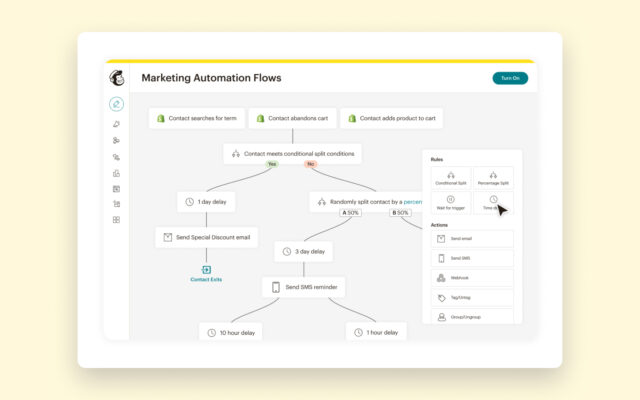Open the Create pencil icon in sidebar
Viewport: 640px width, 400px height.
[x=116, y=104]
